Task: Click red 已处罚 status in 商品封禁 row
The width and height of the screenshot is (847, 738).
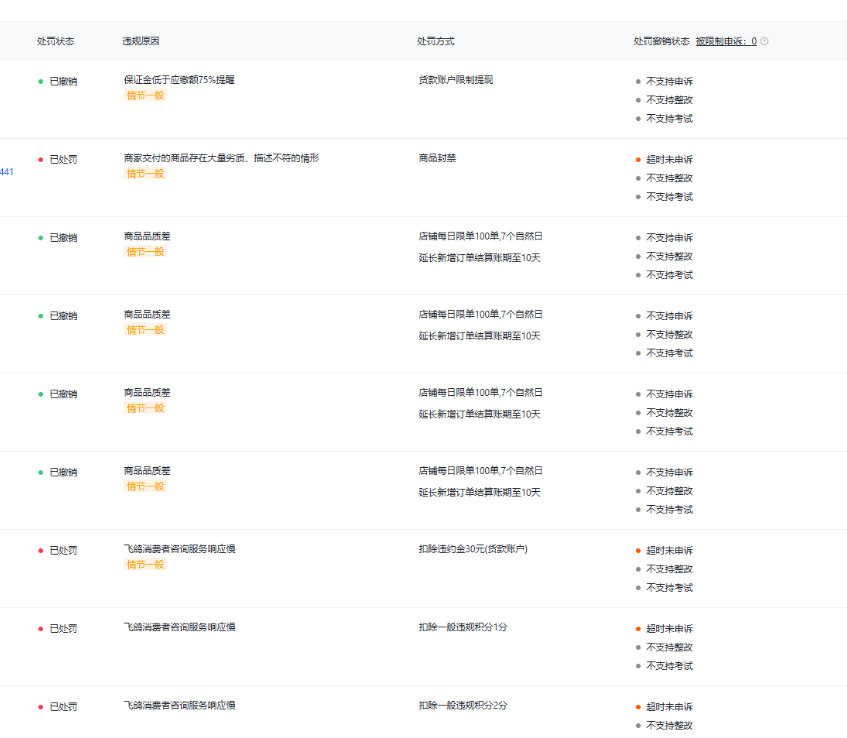Action: tap(63, 160)
